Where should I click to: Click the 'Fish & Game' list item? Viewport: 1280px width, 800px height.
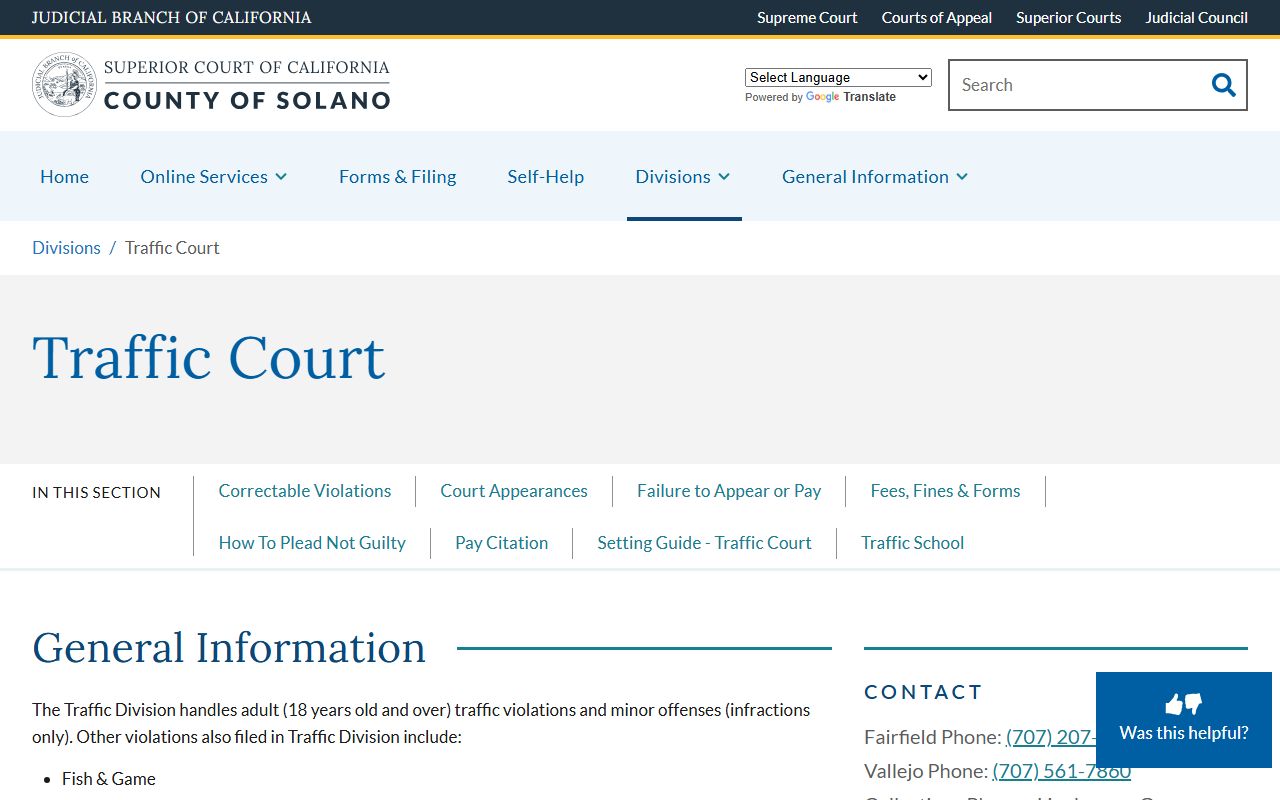pyautogui.click(x=109, y=779)
